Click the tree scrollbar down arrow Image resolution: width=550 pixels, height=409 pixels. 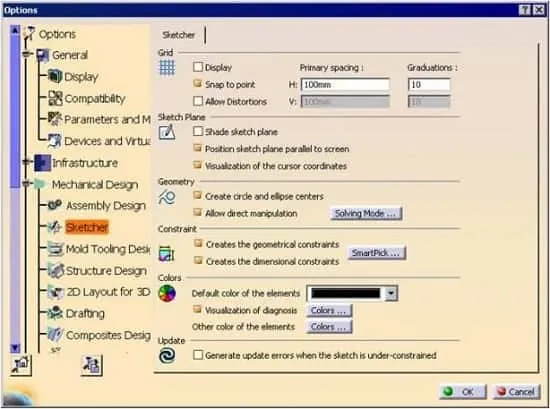[x=15, y=348]
